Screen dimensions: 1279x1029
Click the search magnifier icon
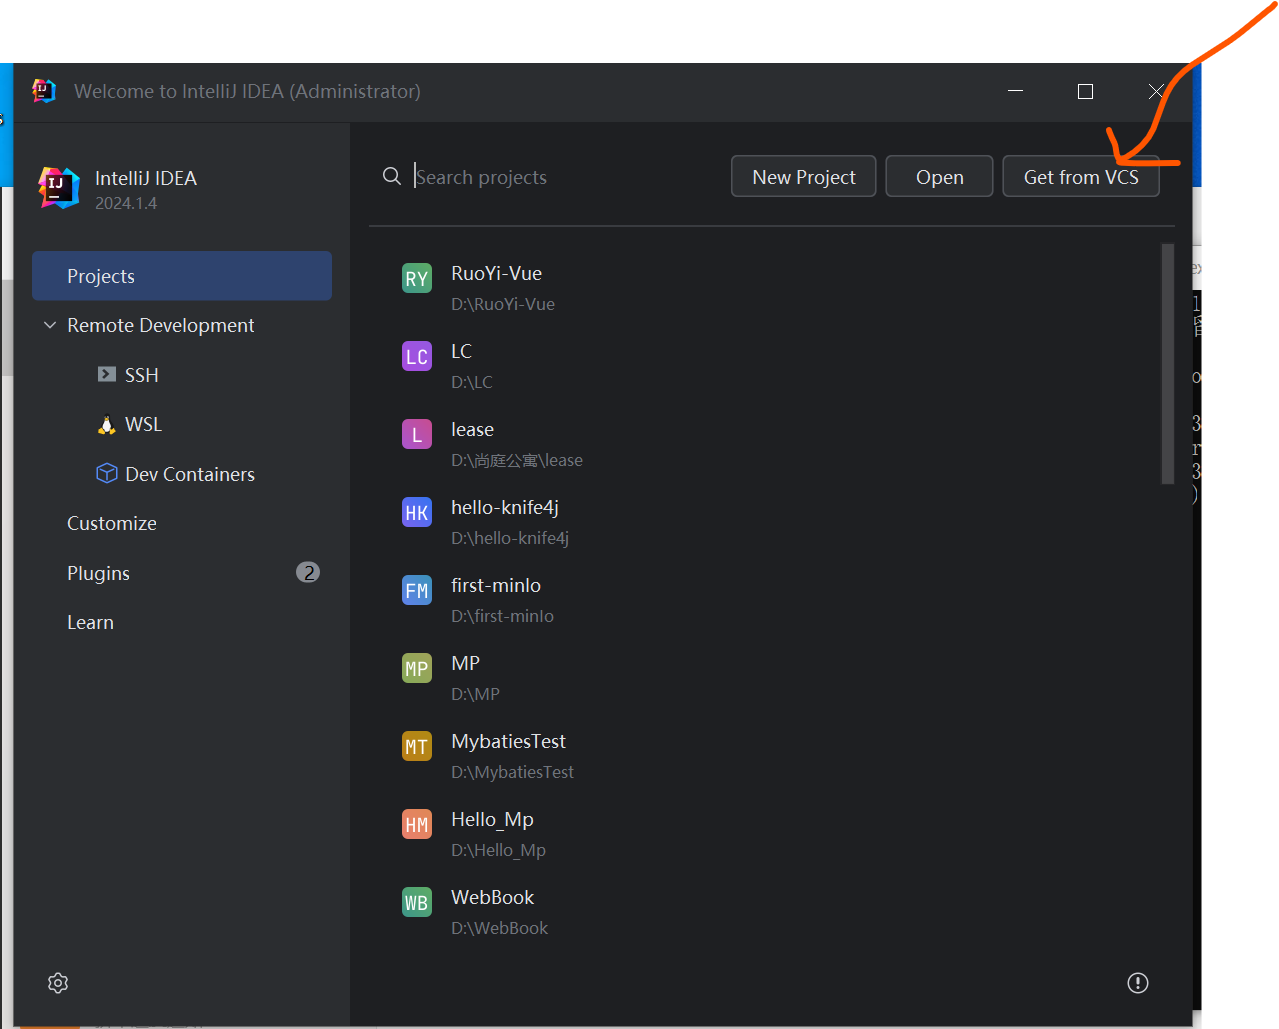click(392, 176)
